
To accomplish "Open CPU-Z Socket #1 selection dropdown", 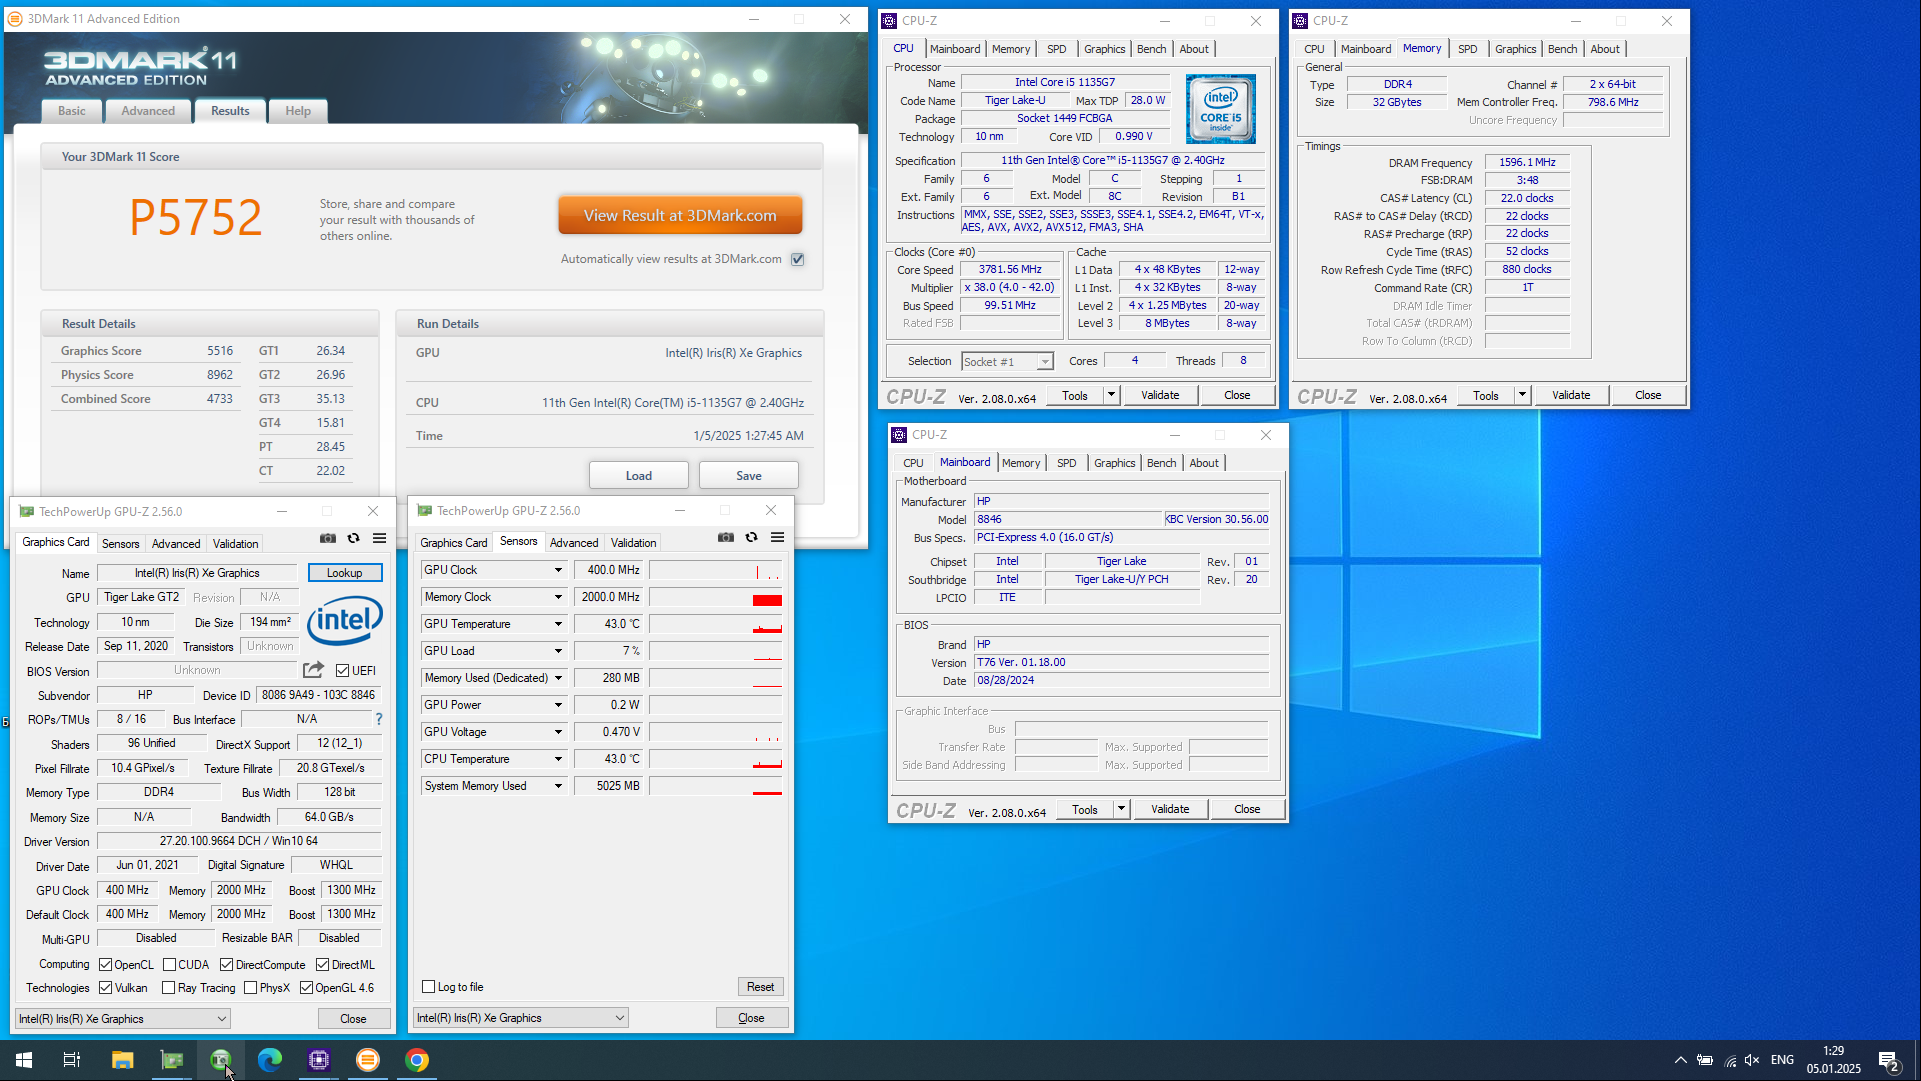I will pos(1007,362).
